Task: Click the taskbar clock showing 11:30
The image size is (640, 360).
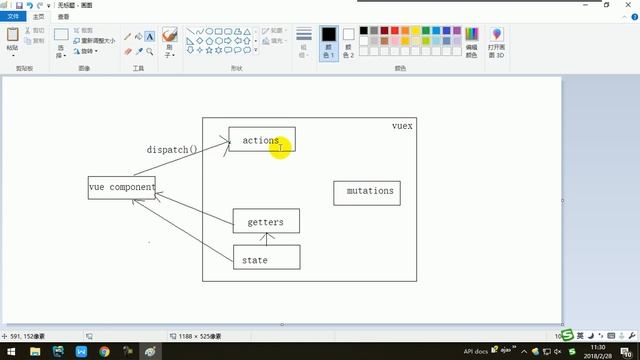Action: click(598, 351)
